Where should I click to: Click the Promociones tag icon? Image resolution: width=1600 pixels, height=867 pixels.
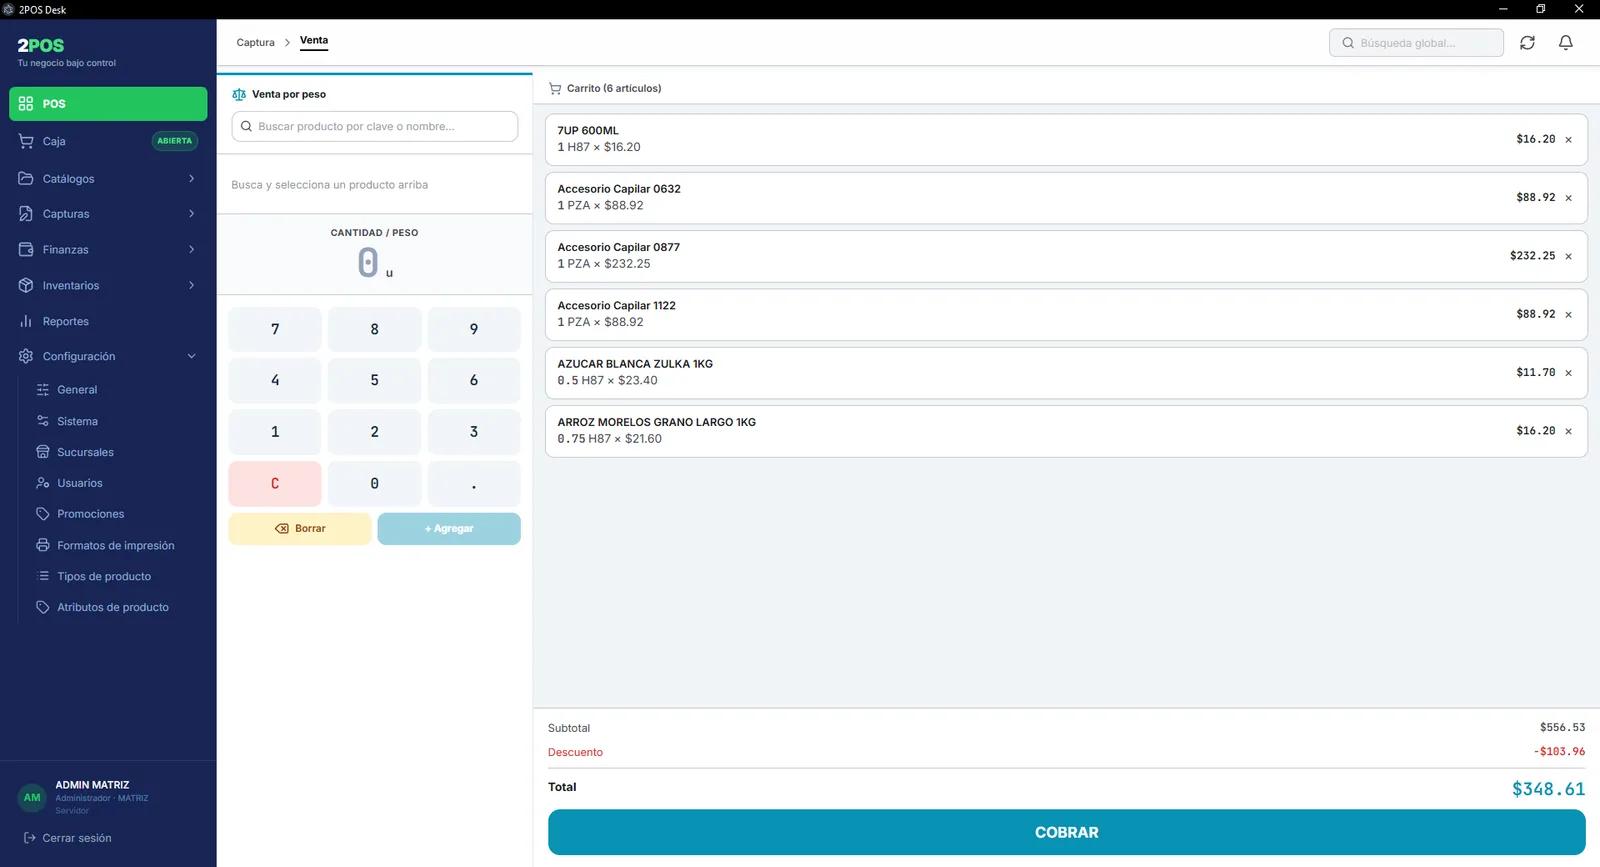[x=43, y=514]
